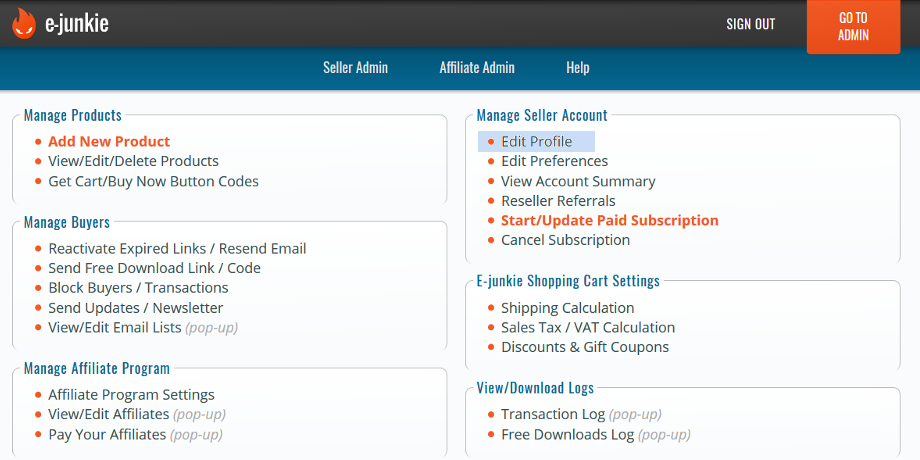Open View/Edit/Delete Products
Screen dimensions: 920x460
tap(133, 161)
